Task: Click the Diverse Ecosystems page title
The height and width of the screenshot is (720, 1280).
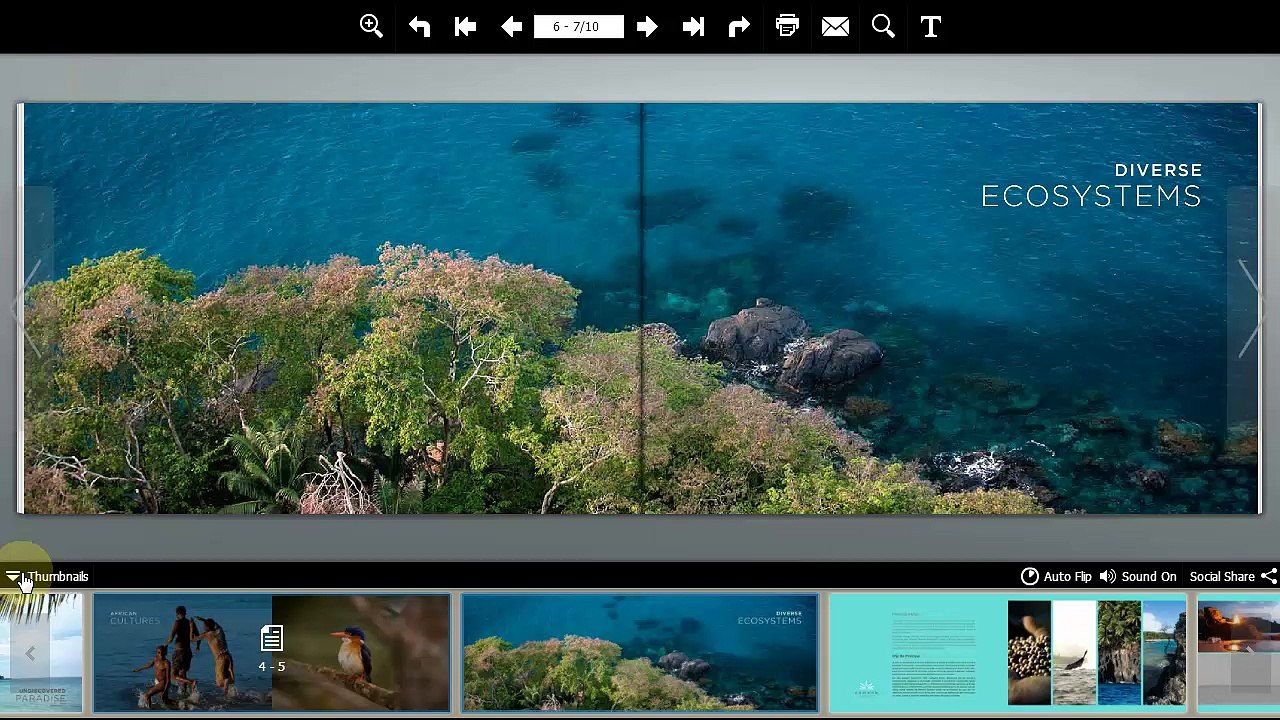Action: pyautogui.click(x=1091, y=187)
